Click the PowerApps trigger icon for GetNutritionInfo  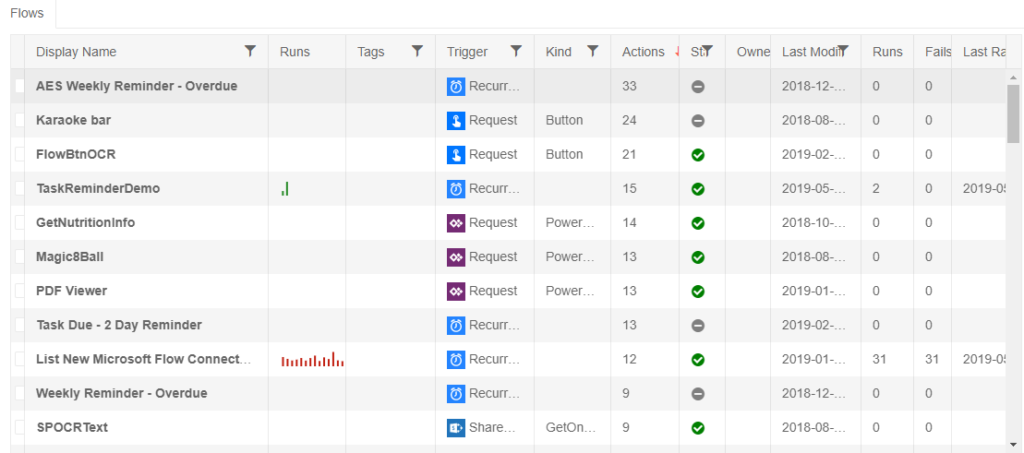(x=456, y=223)
